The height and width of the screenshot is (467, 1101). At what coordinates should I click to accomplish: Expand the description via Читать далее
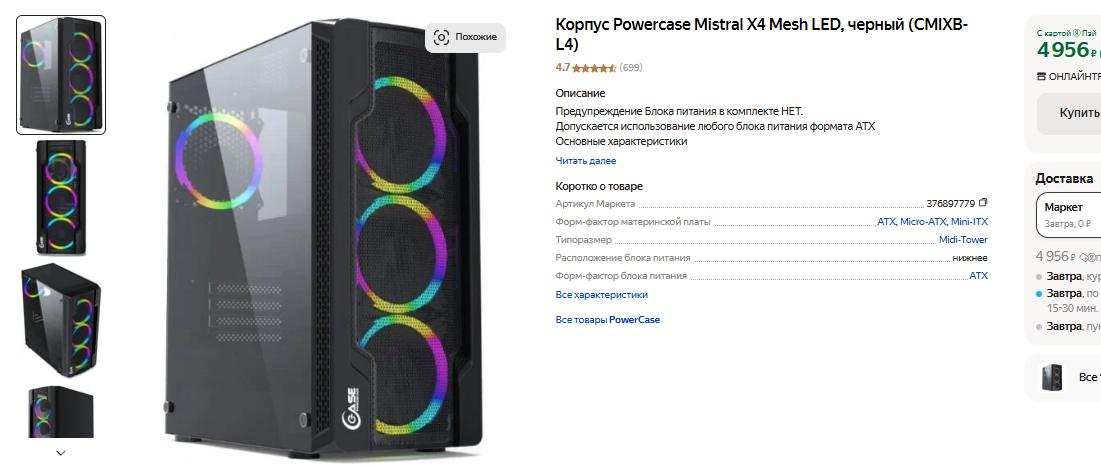[x=586, y=161]
